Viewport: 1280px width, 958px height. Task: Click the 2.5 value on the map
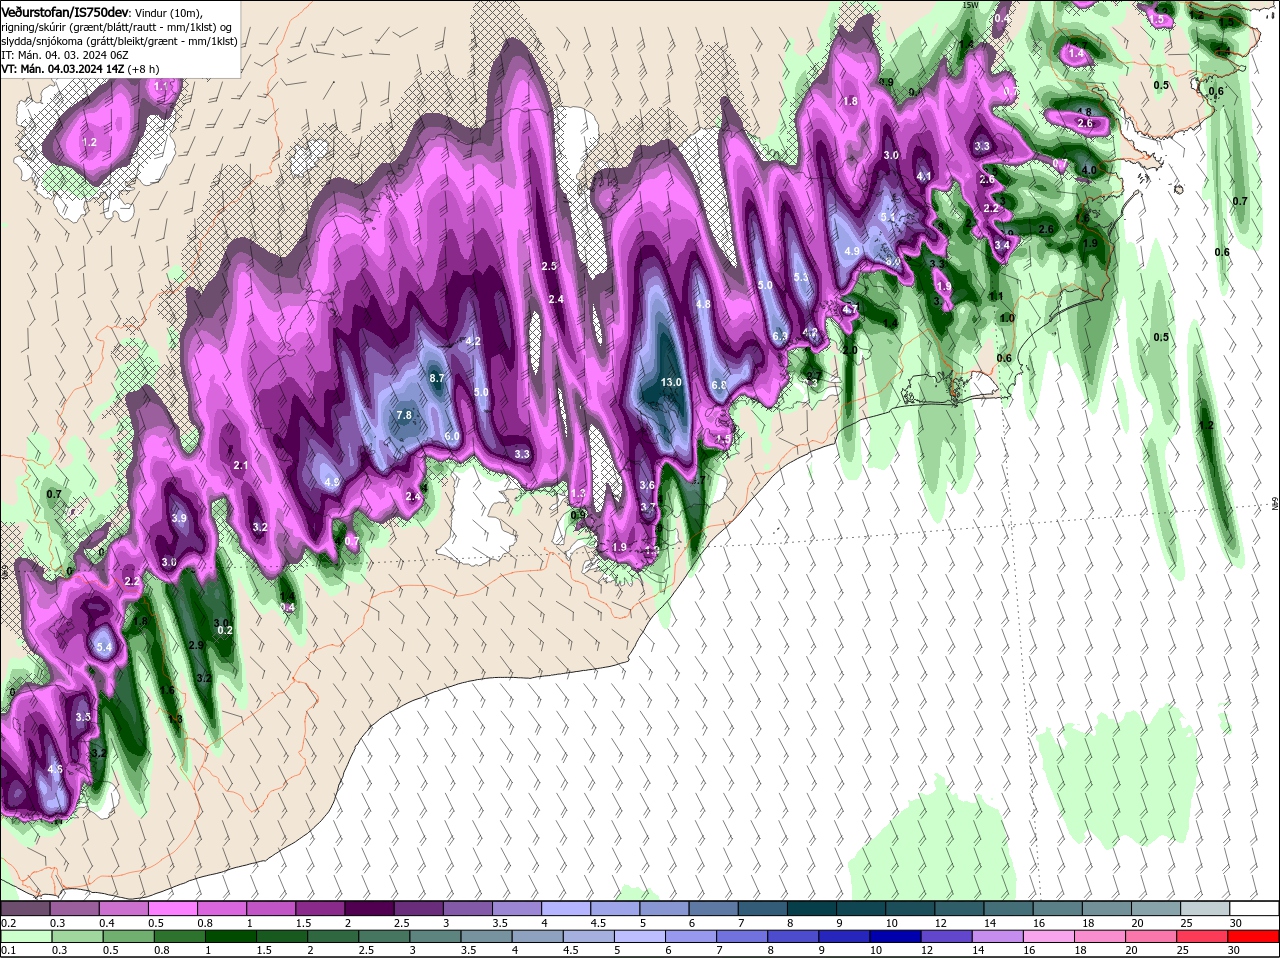549,266
